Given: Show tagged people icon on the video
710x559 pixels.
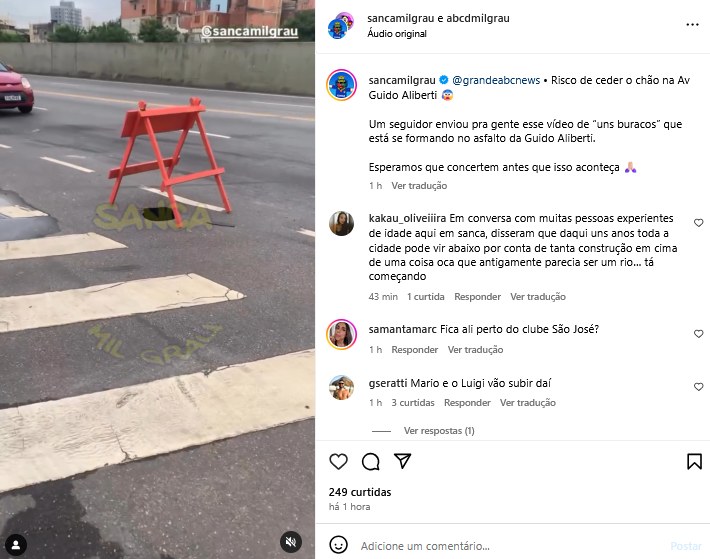Looking at the screenshot, I should pyautogui.click(x=16, y=544).
